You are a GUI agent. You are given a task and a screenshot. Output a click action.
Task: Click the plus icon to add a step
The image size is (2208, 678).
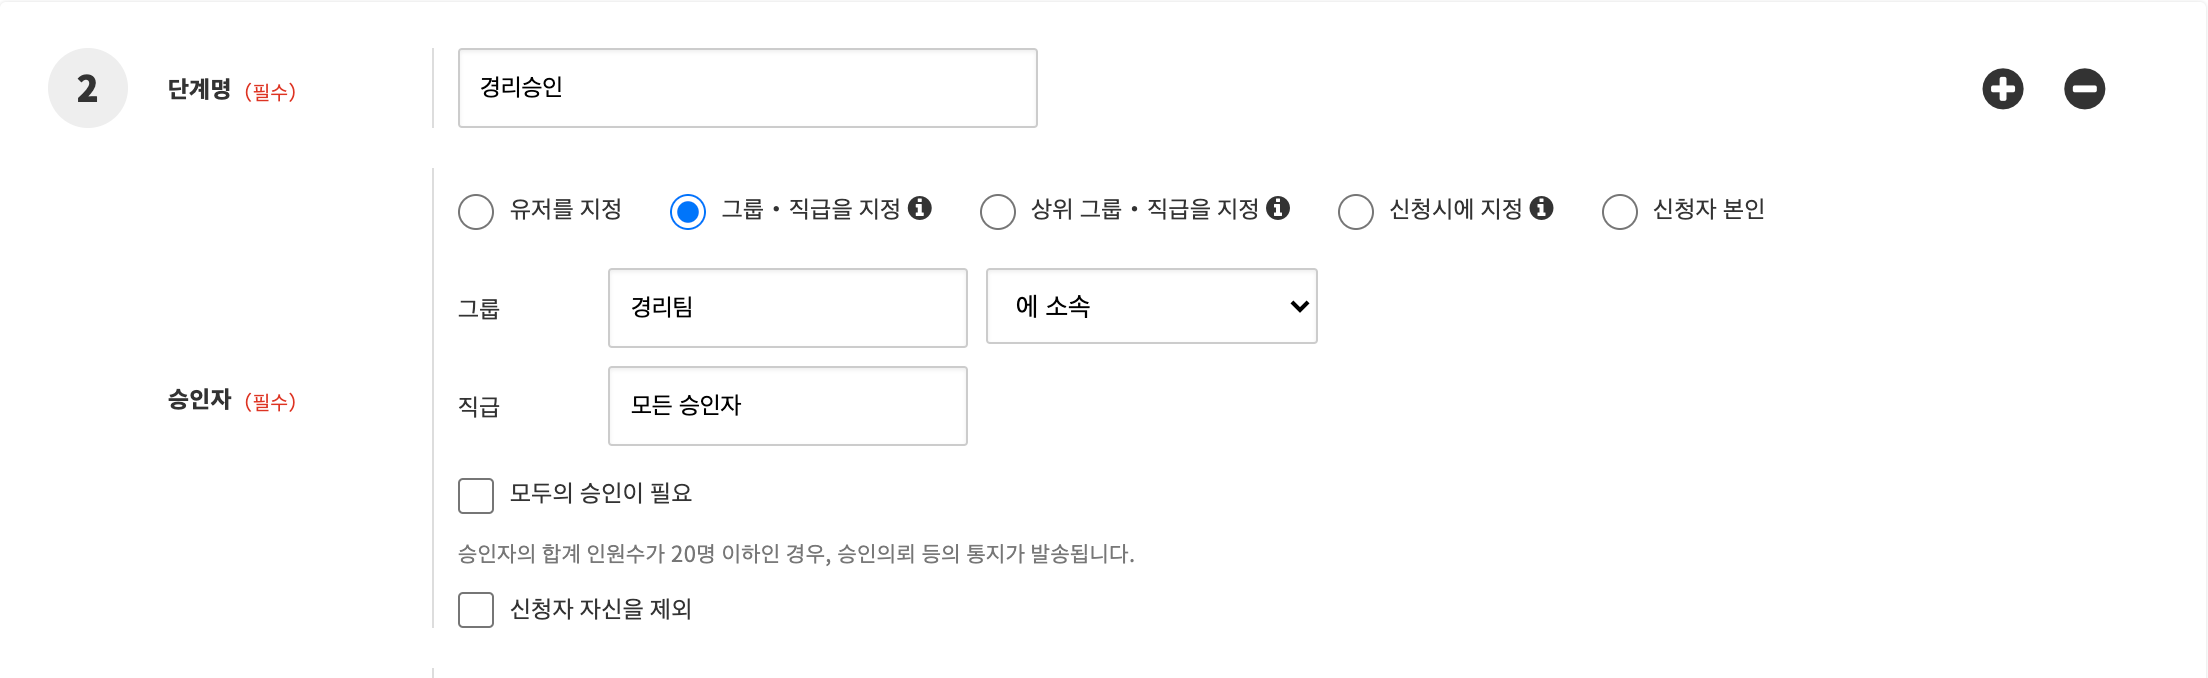[x=2002, y=89]
